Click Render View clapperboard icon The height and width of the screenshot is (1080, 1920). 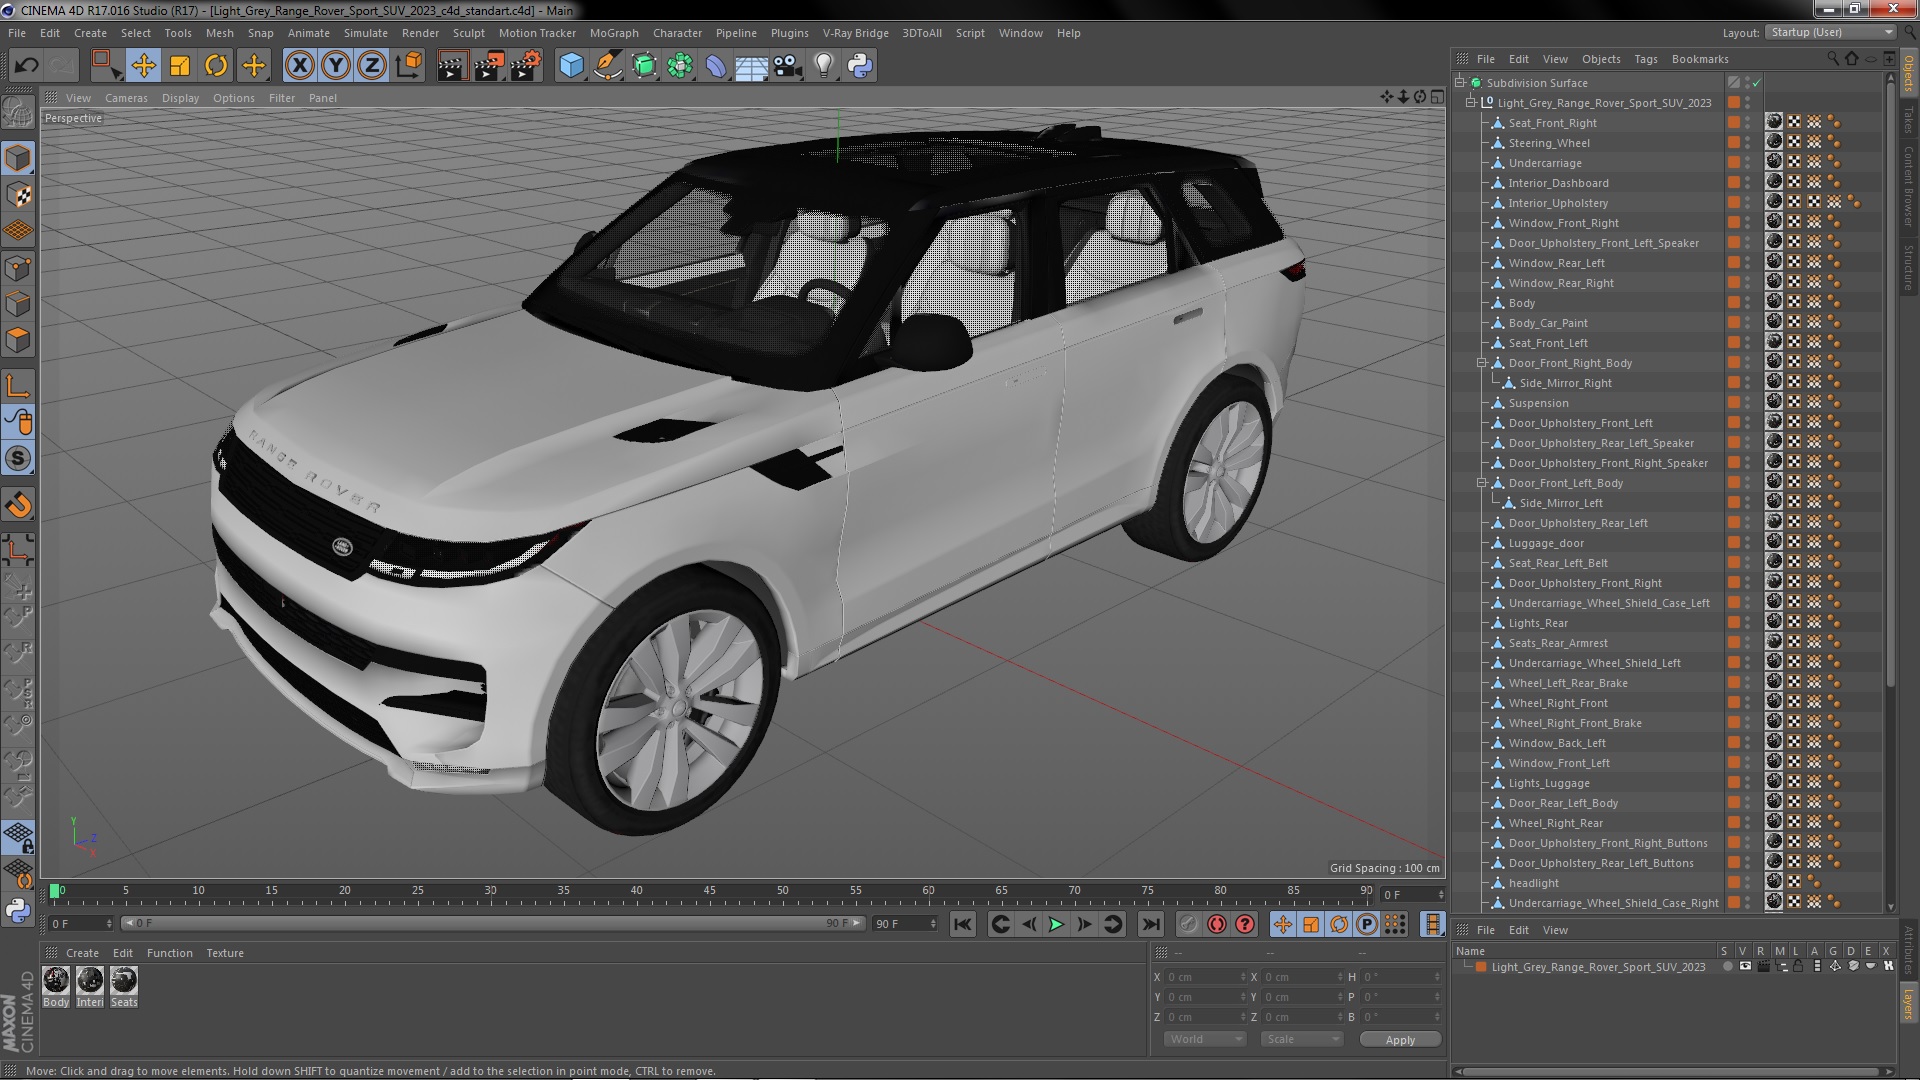tap(452, 66)
